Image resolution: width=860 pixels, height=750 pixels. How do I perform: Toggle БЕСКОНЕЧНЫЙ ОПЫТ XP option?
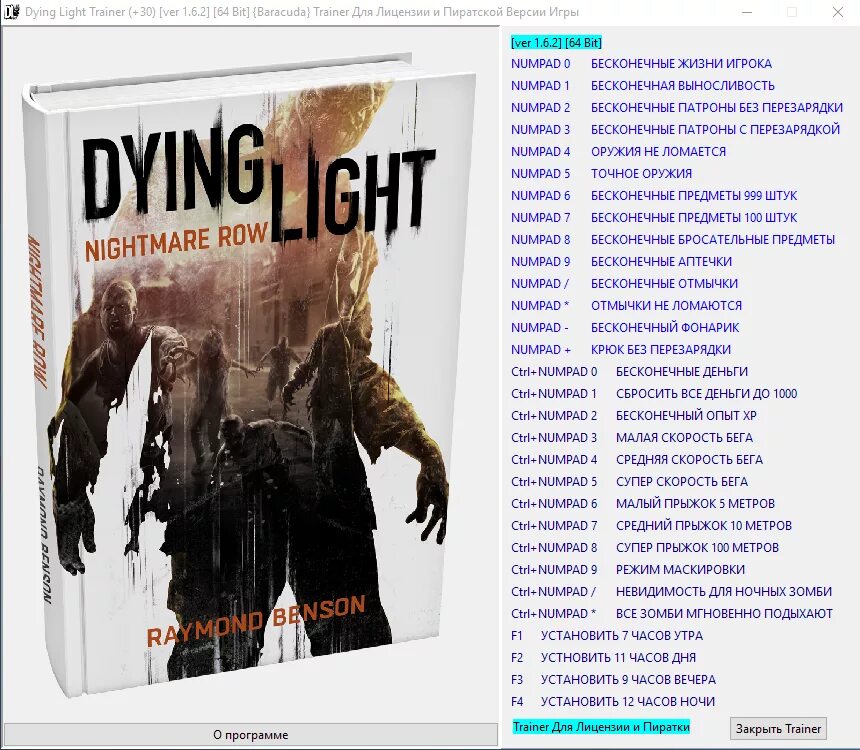(655, 415)
